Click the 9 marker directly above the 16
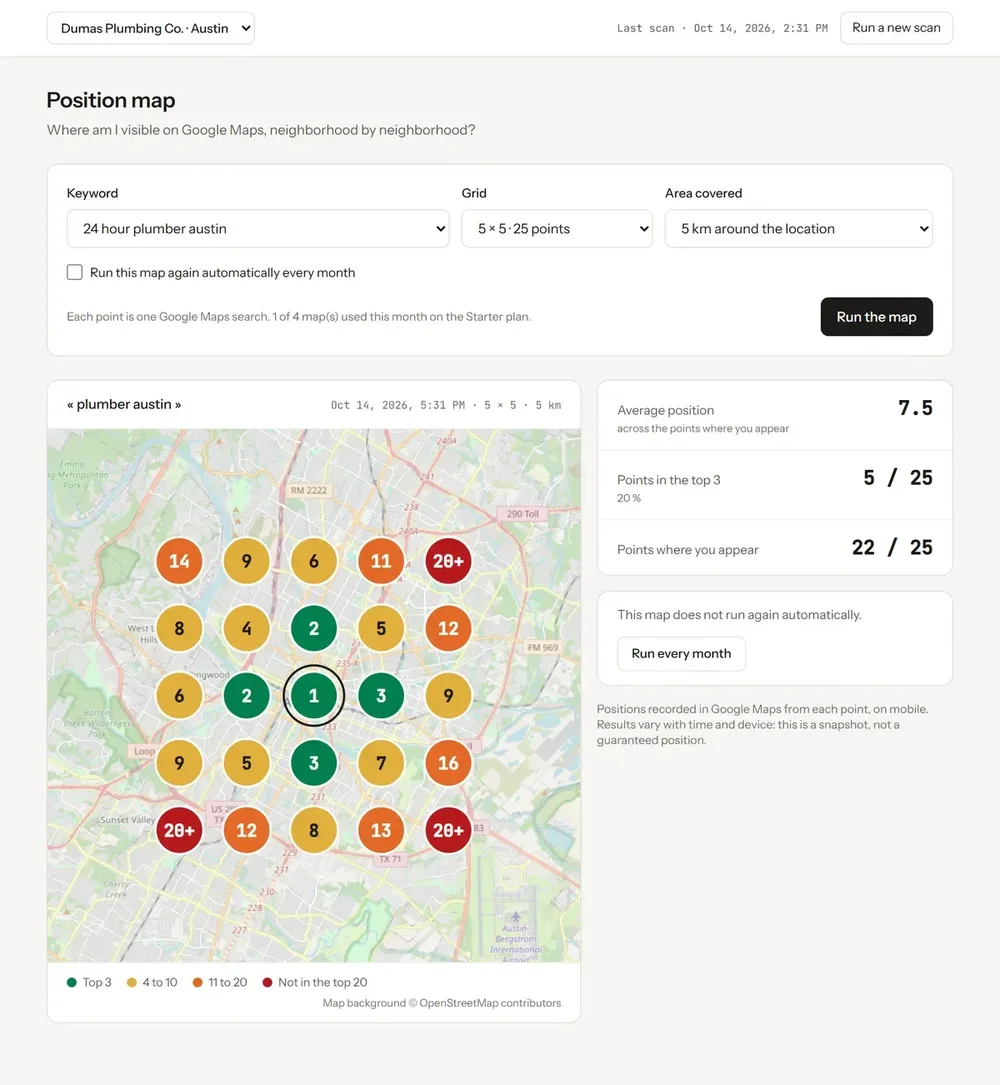 (x=448, y=695)
